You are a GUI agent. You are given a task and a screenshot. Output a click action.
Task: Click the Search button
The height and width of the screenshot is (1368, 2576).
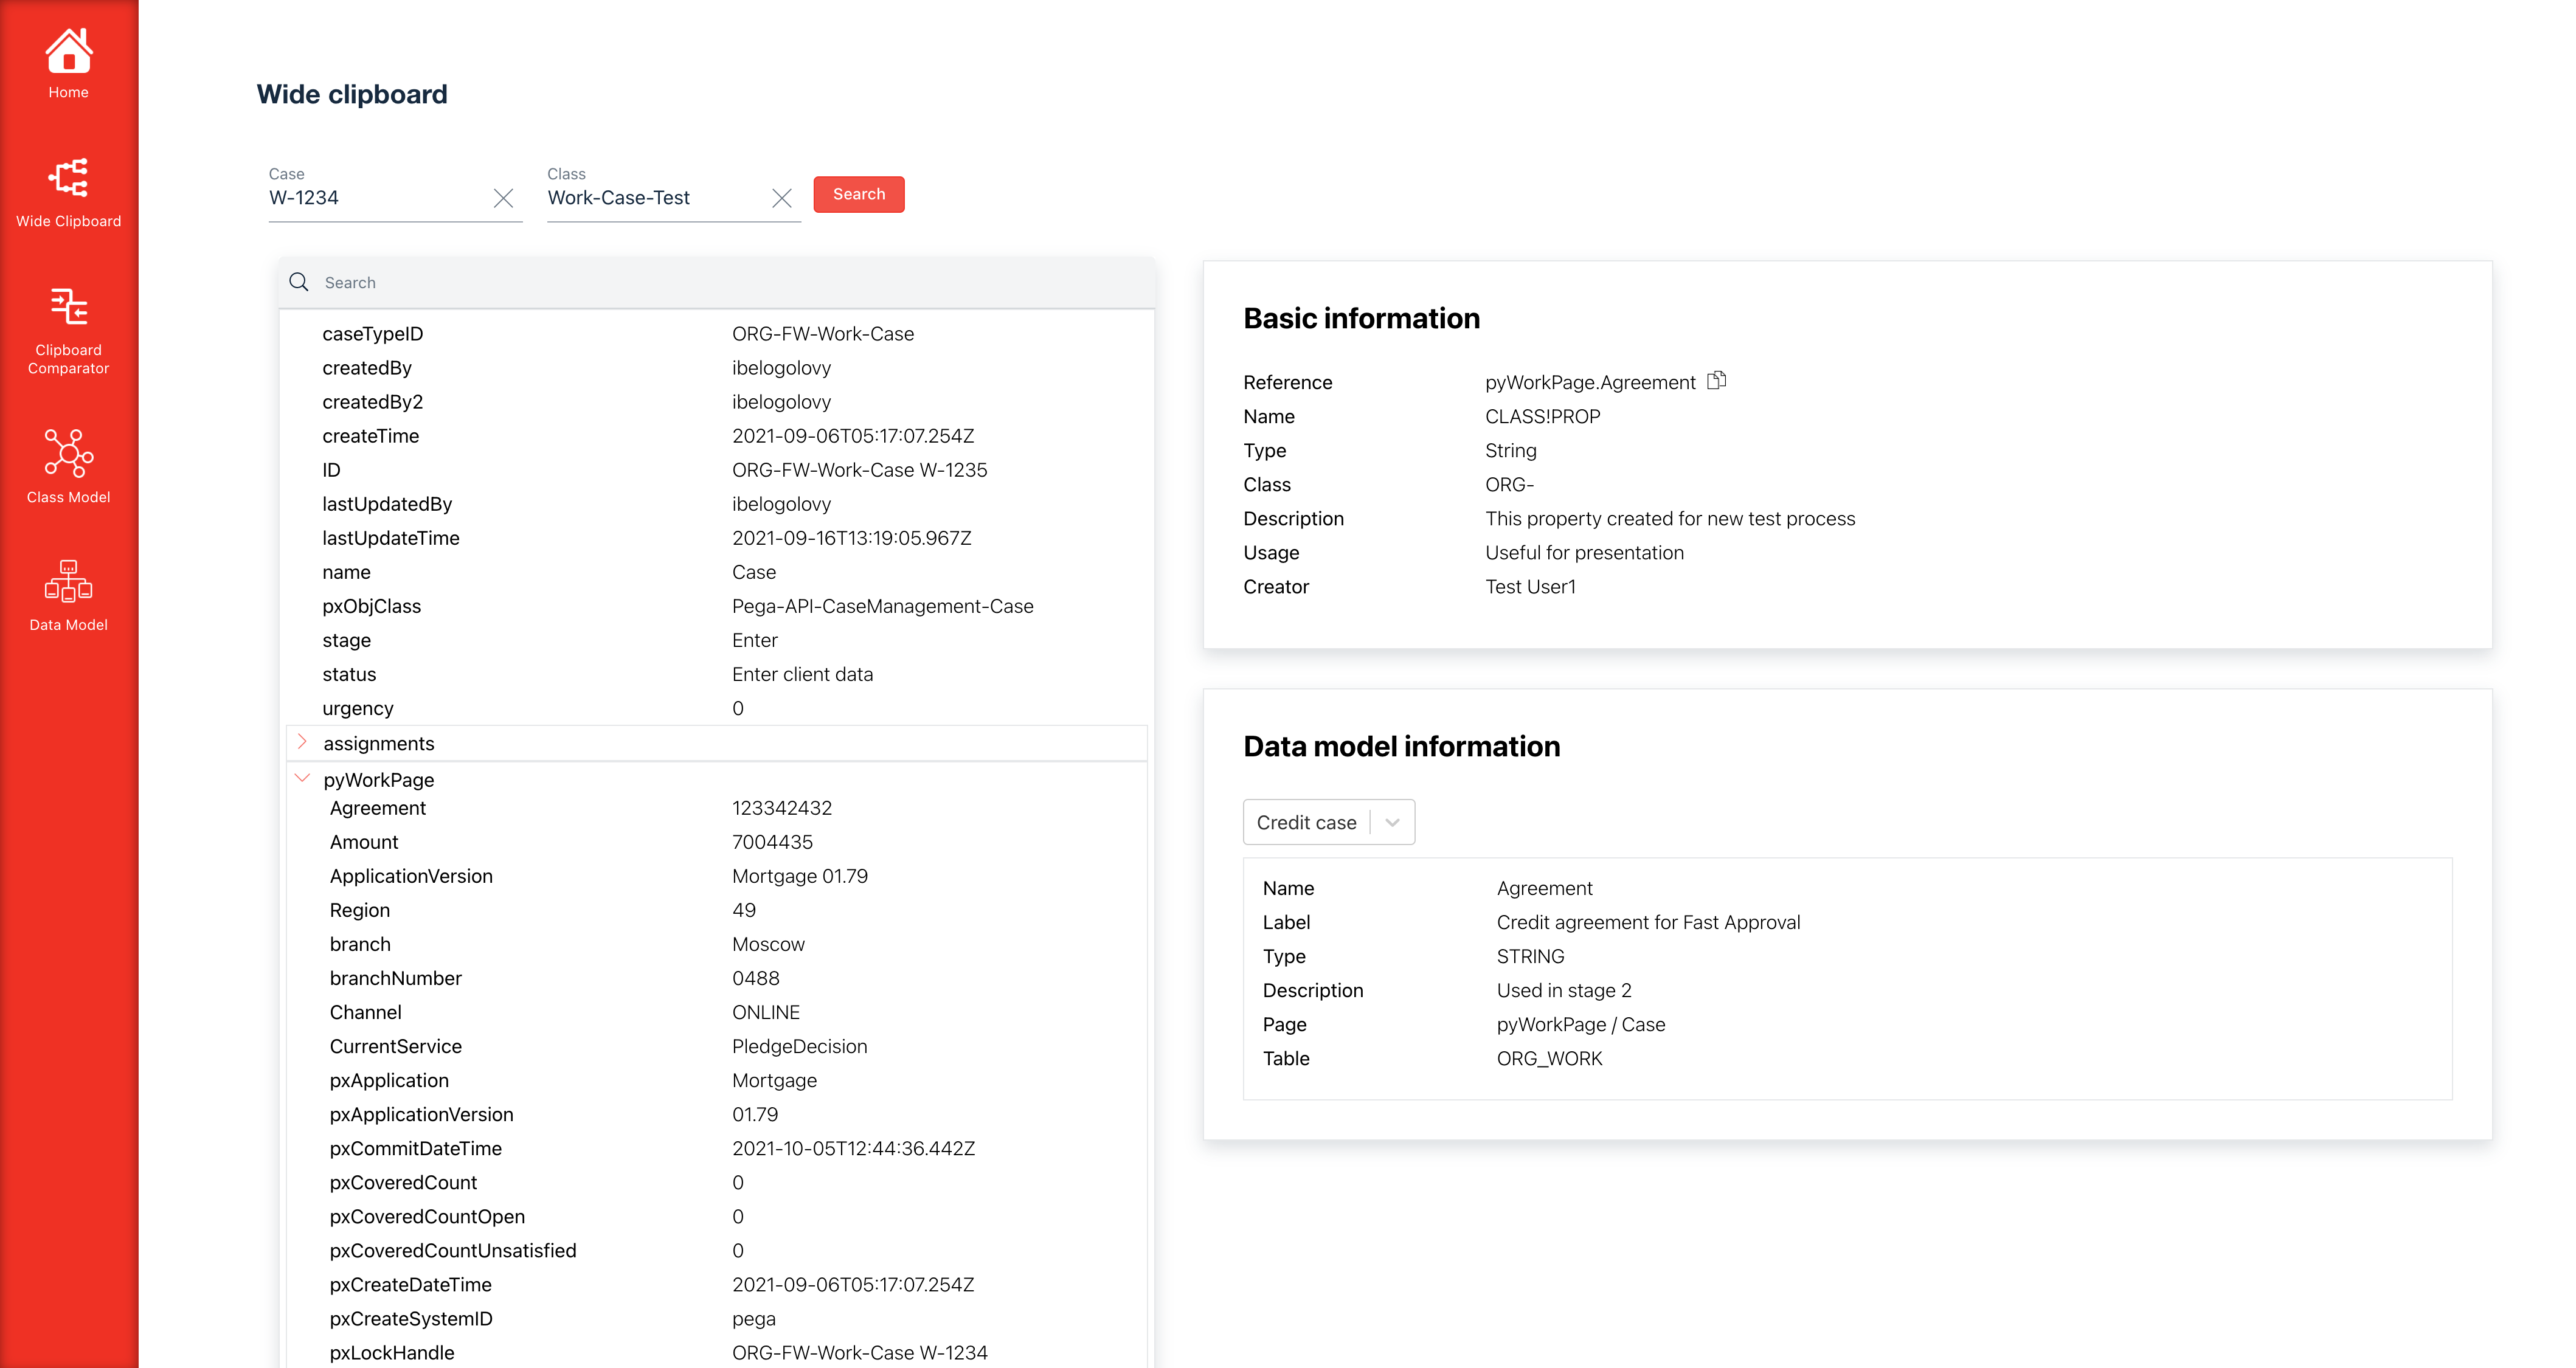point(858,194)
